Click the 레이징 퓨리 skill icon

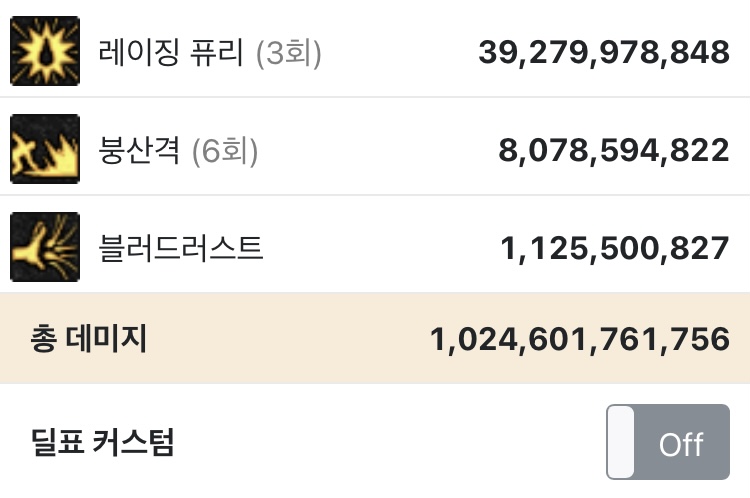[44, 50]
